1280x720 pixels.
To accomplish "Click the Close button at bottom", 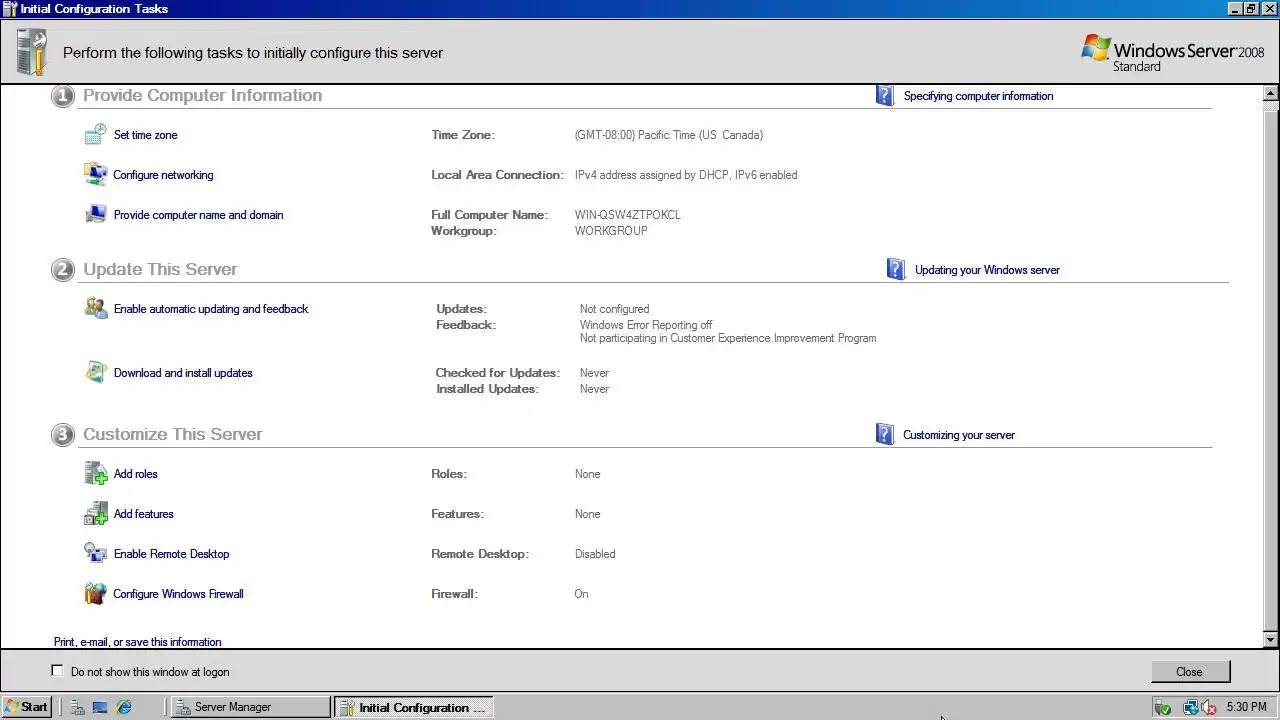I will [x=1189, y=672].
